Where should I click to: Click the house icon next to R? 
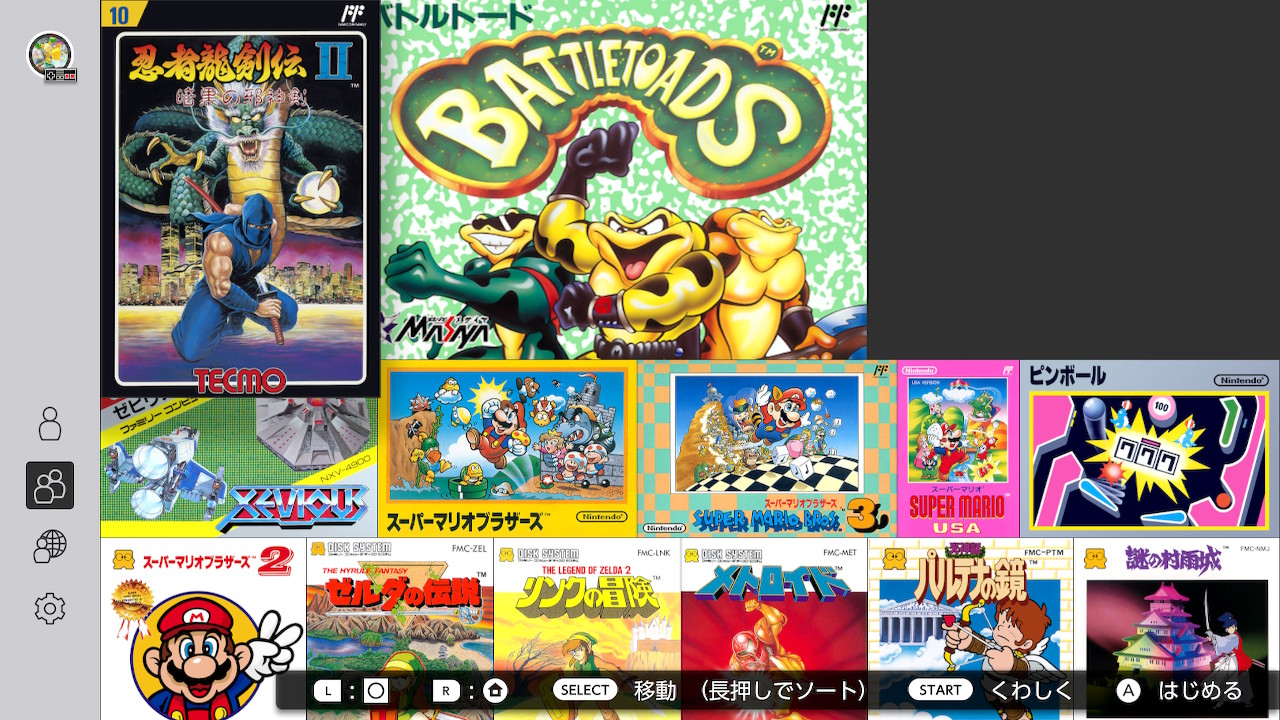coord(495,690)
